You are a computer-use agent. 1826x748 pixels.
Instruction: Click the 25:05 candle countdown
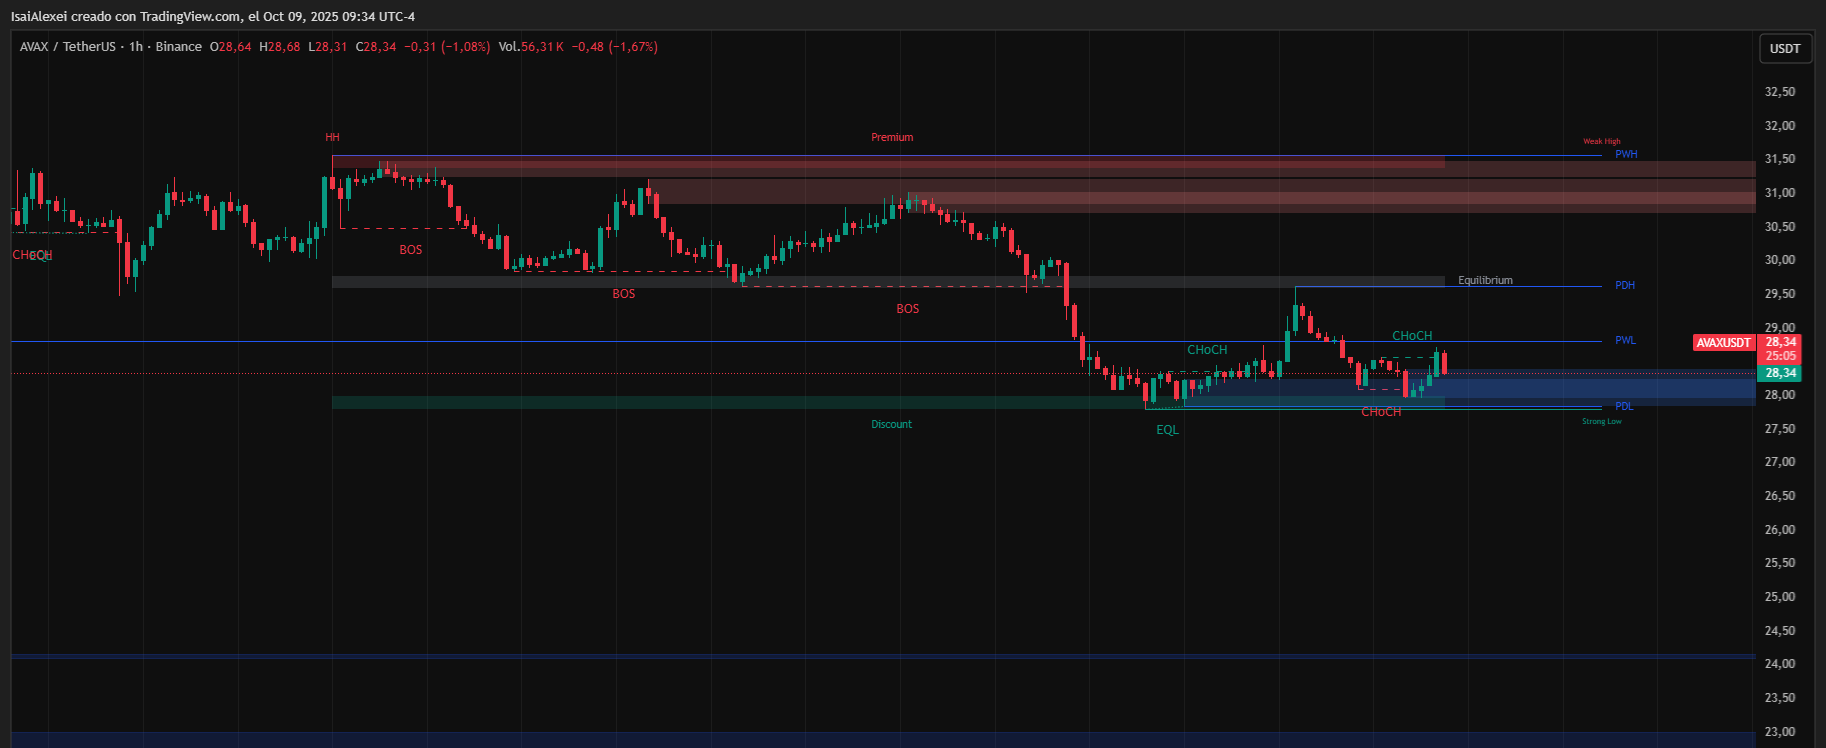pos(1781,356)
